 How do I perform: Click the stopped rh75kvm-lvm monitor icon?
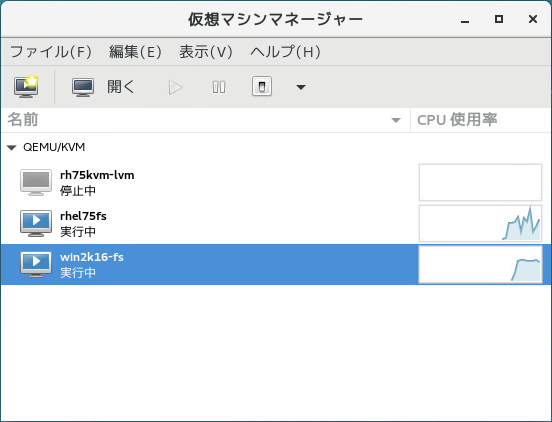(x=36, y=182)
